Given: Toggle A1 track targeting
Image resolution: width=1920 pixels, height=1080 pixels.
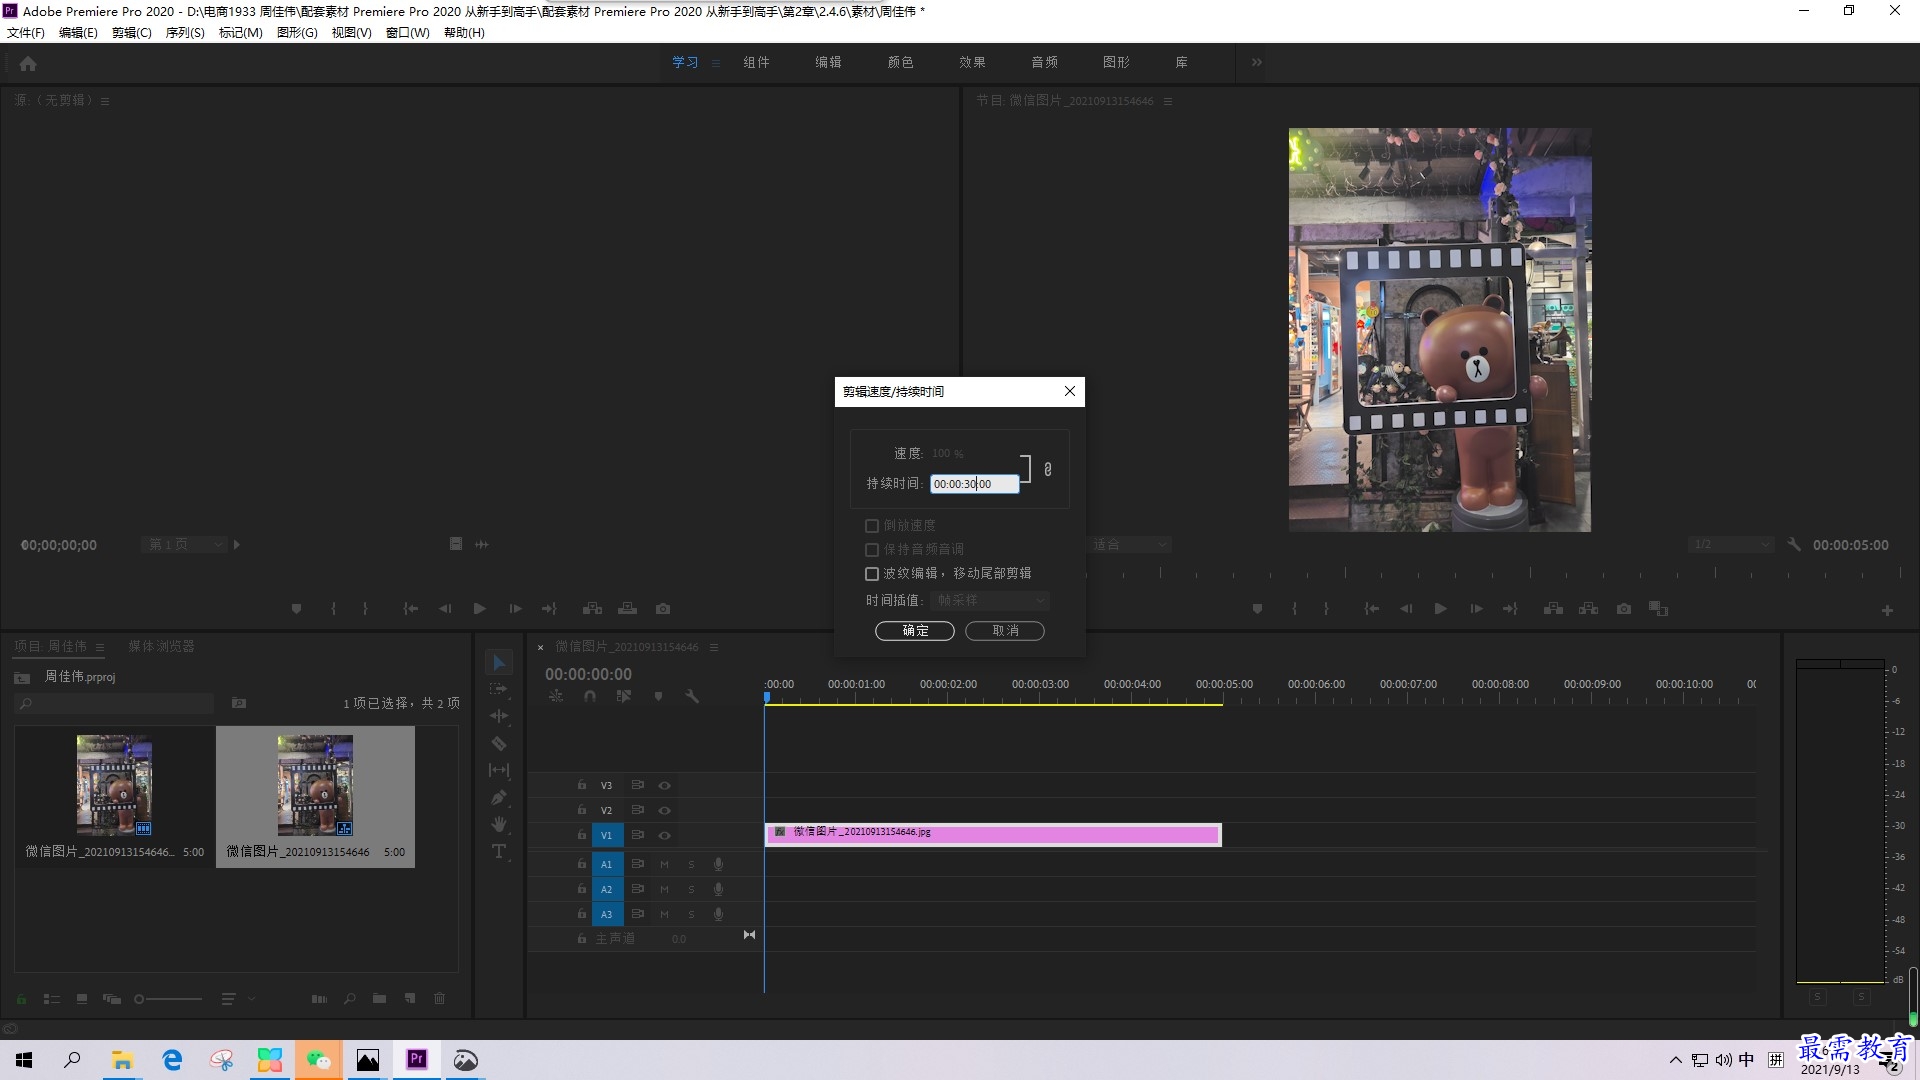Looking at the screenshot, I should 606,864.
